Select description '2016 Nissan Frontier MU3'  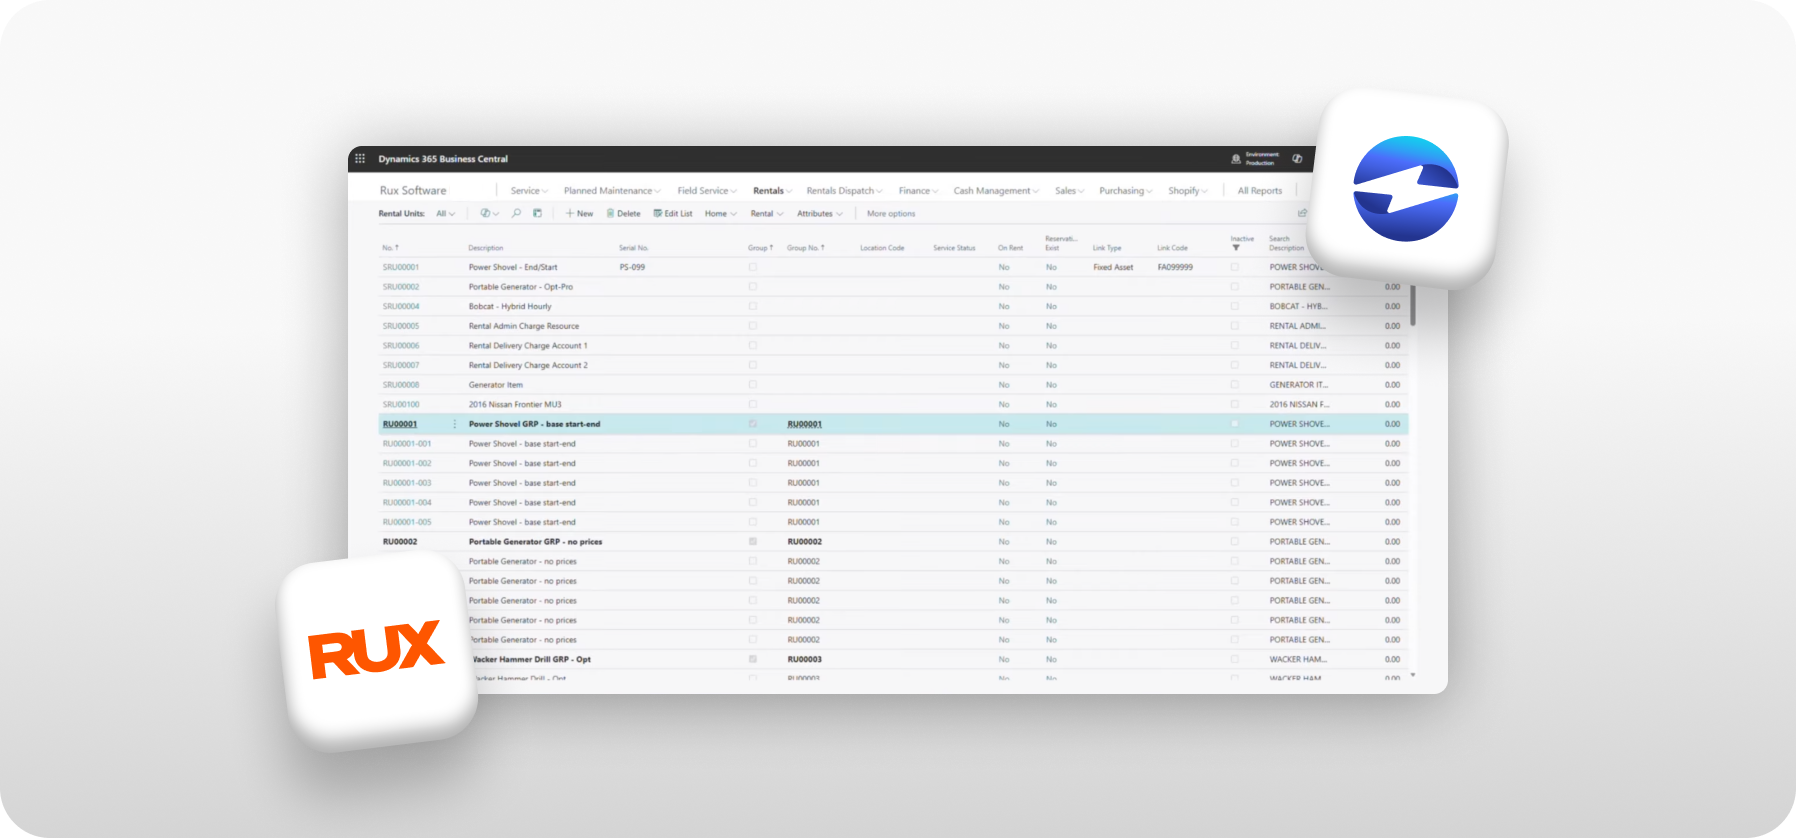pyautogui.click(x=515, y=404)
